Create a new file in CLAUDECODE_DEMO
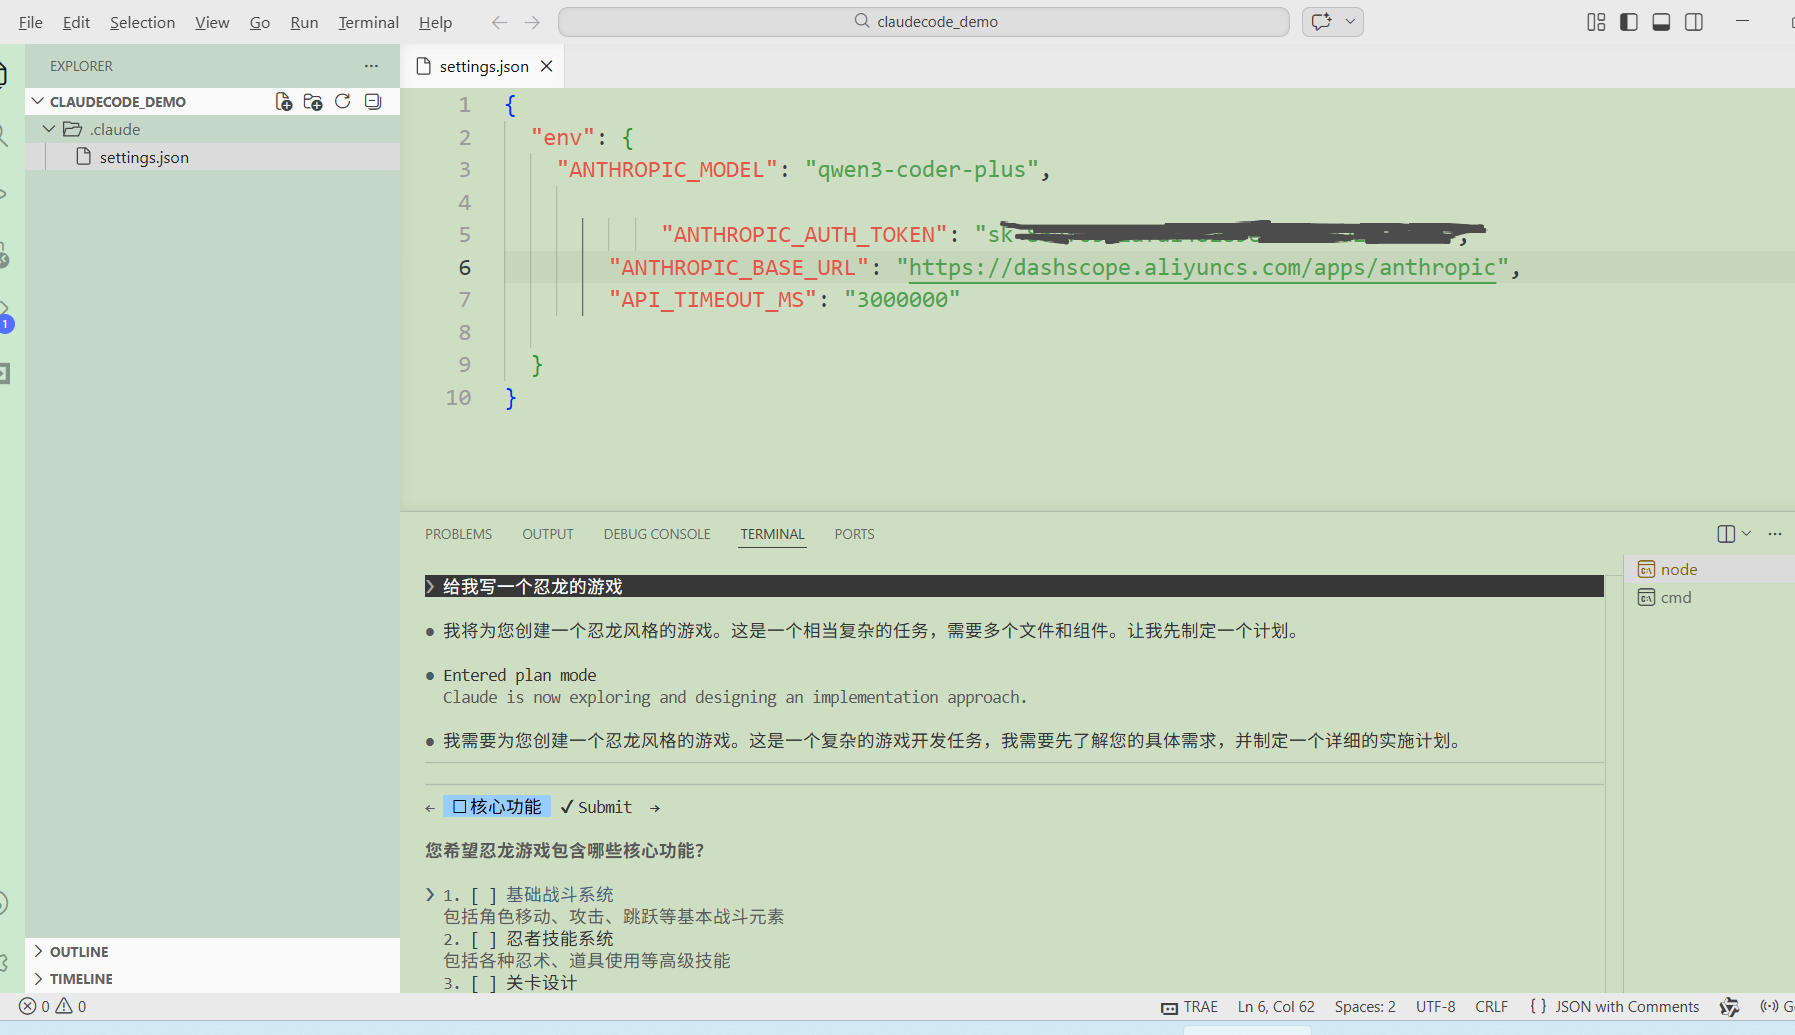The width and height of the screenshot is (1795, 1035). (x=284, y=102)
